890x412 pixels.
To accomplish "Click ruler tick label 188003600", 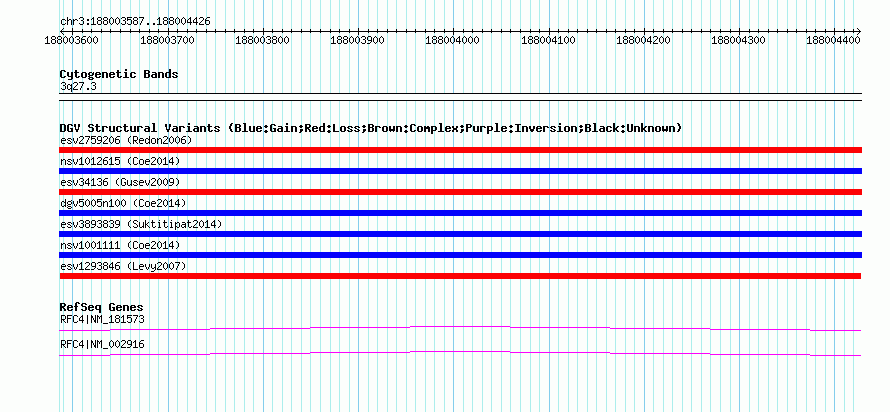I will coord(72,40).
